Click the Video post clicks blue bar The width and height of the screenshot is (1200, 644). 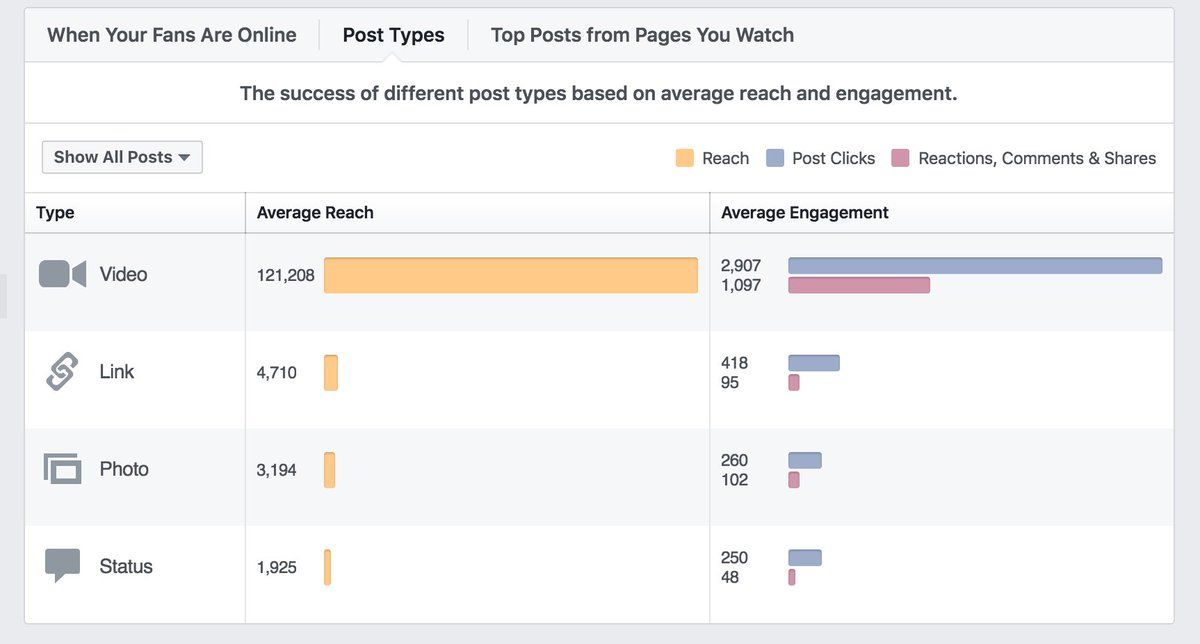pos(975,265)
